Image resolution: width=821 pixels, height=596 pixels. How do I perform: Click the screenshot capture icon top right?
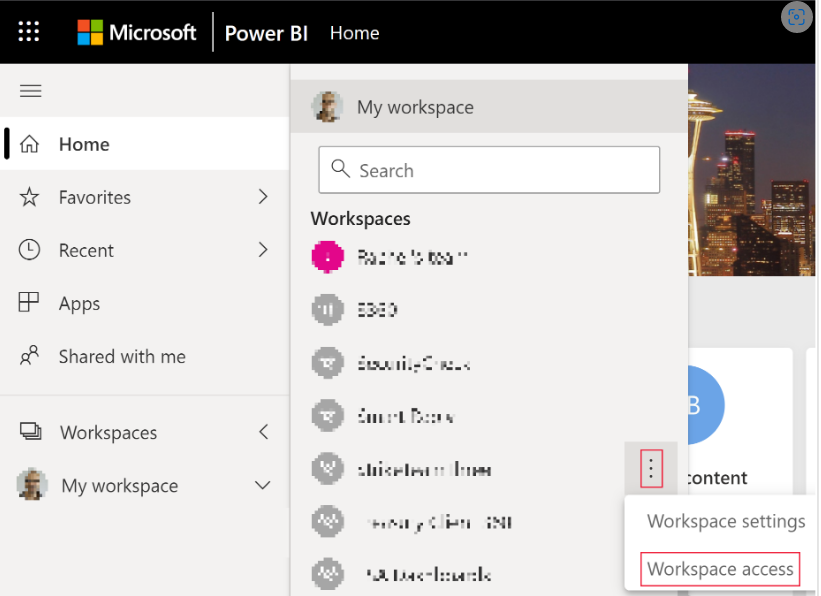tap(796, 17)
